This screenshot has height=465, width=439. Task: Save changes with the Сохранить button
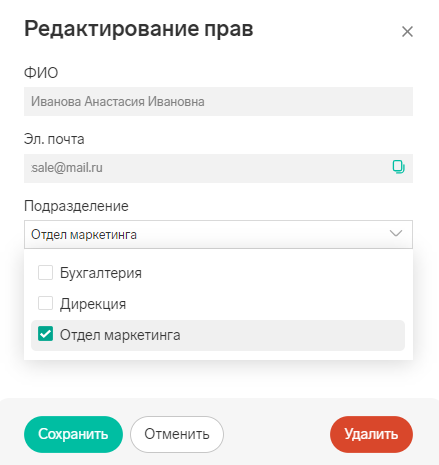point(73,434)
